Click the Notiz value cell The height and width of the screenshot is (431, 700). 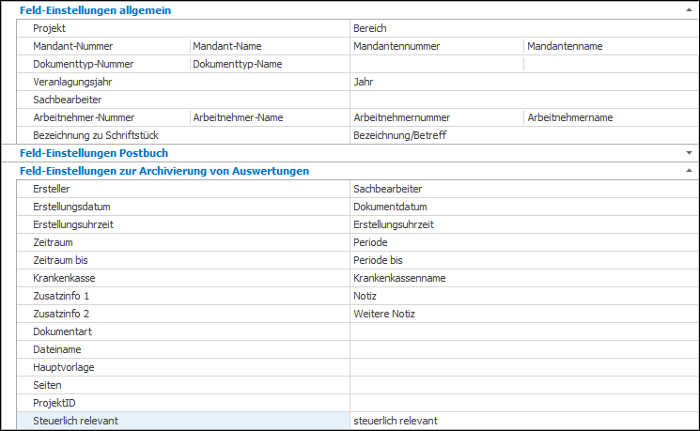524,296
